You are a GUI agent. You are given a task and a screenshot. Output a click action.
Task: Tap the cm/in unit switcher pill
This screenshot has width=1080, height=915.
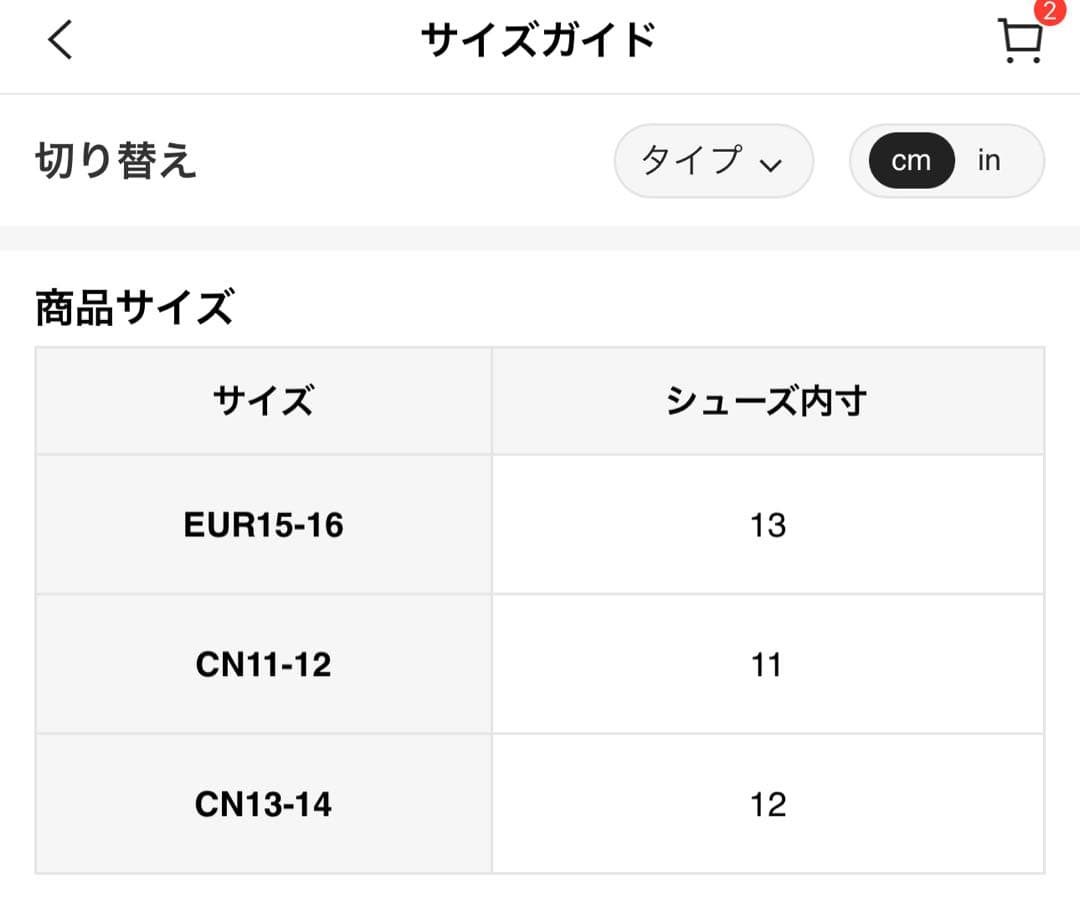tap(946, 161)
